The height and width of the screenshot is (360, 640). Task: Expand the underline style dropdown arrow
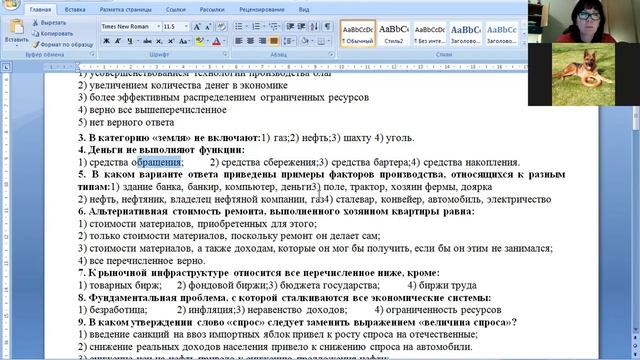(x=137, y=41)
